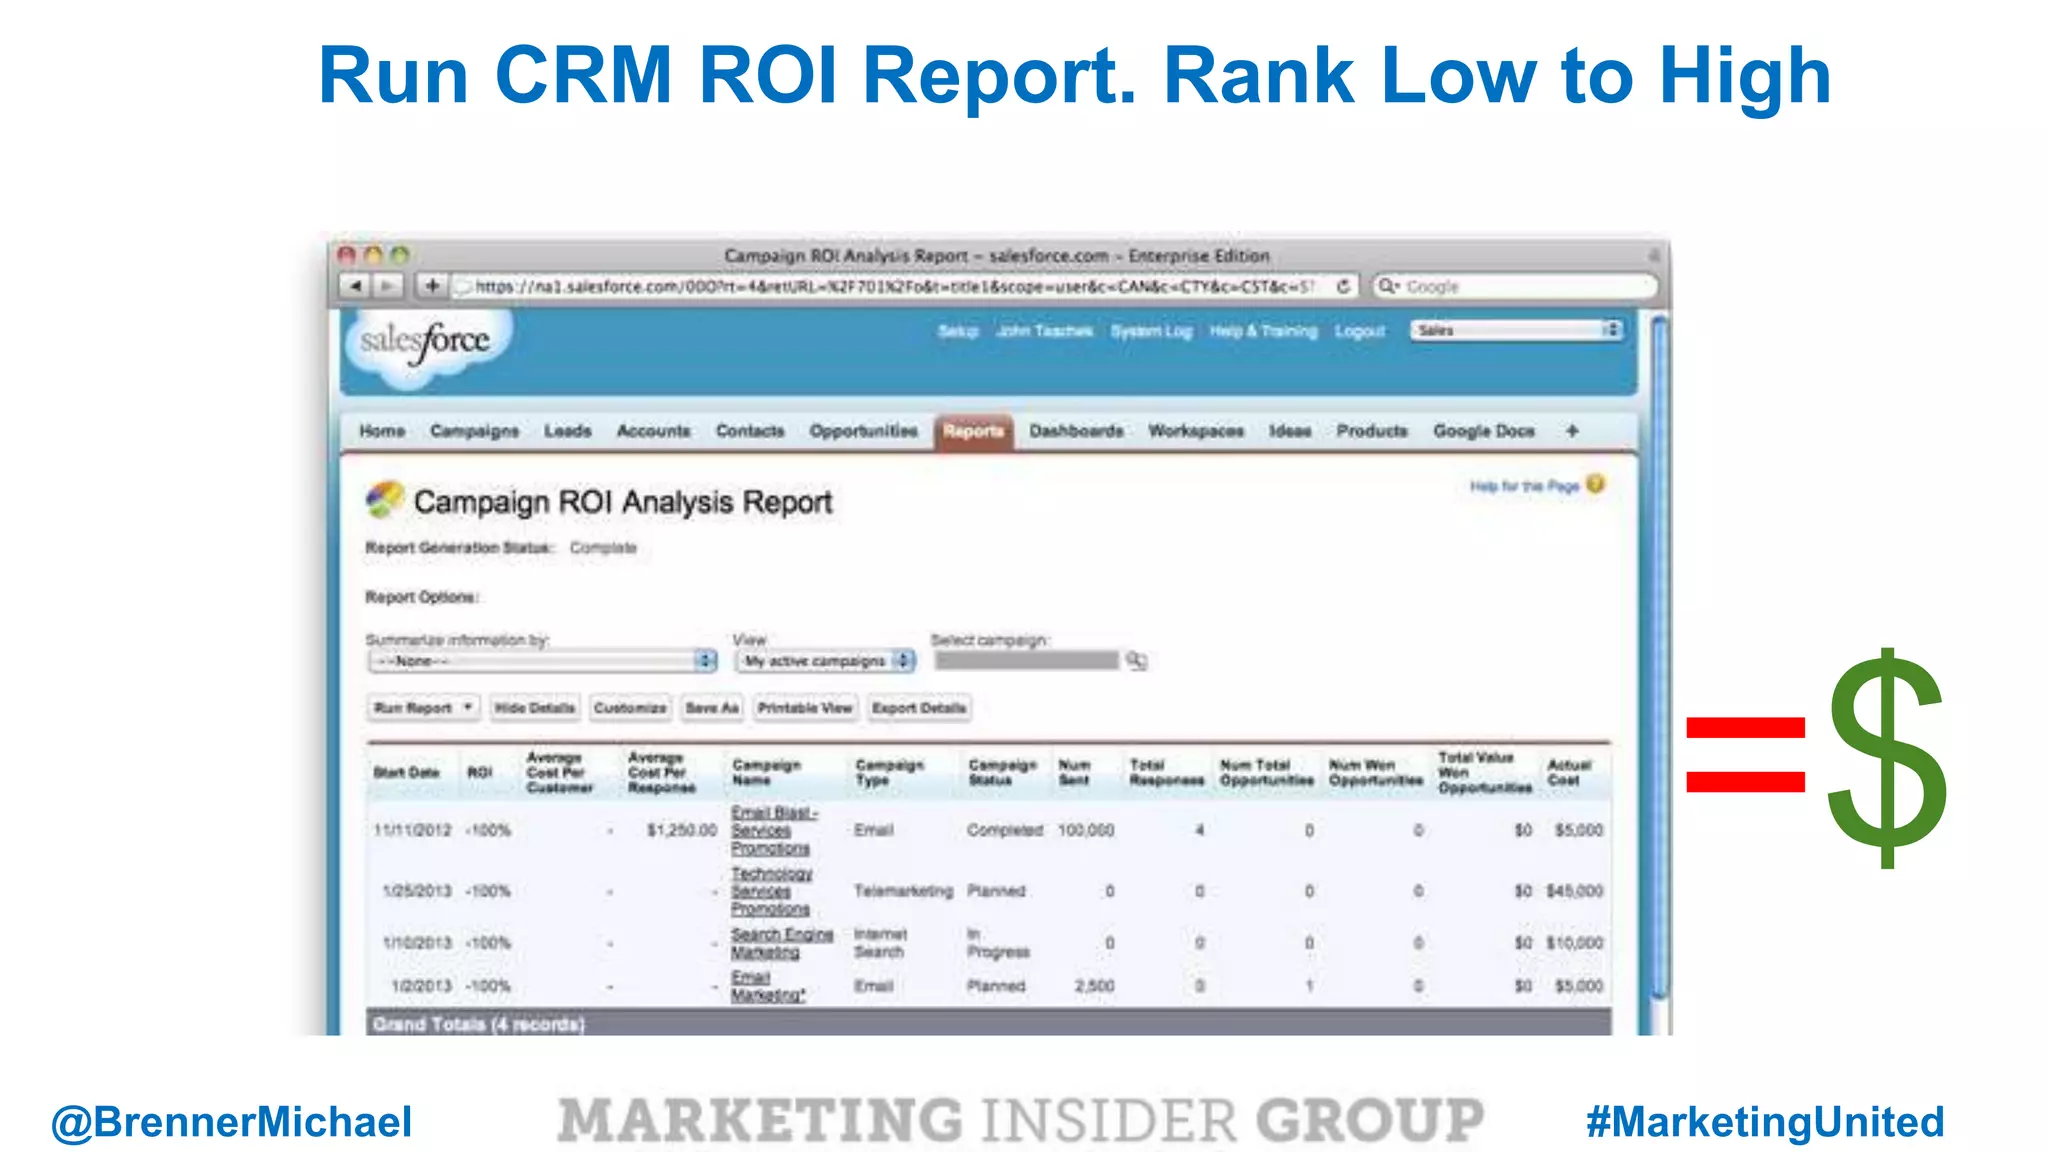The width and height of the screenshot is (2048, 1152).
Task: Open the Email Marketing campaign link
Action: click(x=767, y=986)
